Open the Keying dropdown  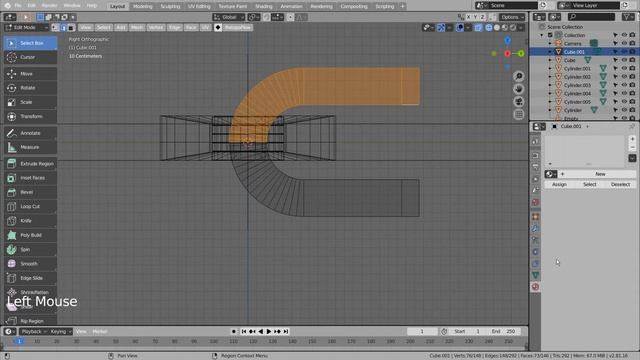click(60, 331)
